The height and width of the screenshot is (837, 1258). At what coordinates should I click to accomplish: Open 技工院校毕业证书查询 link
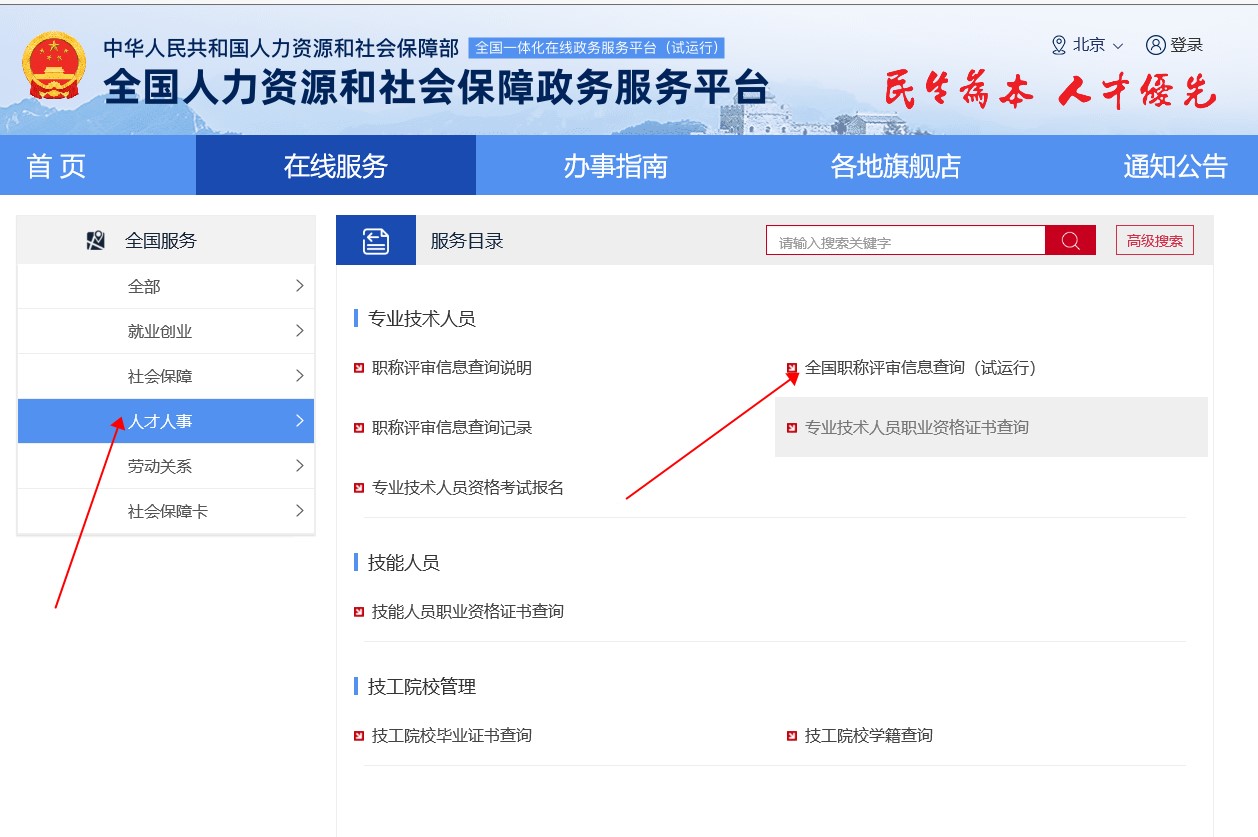pos(452,736)
